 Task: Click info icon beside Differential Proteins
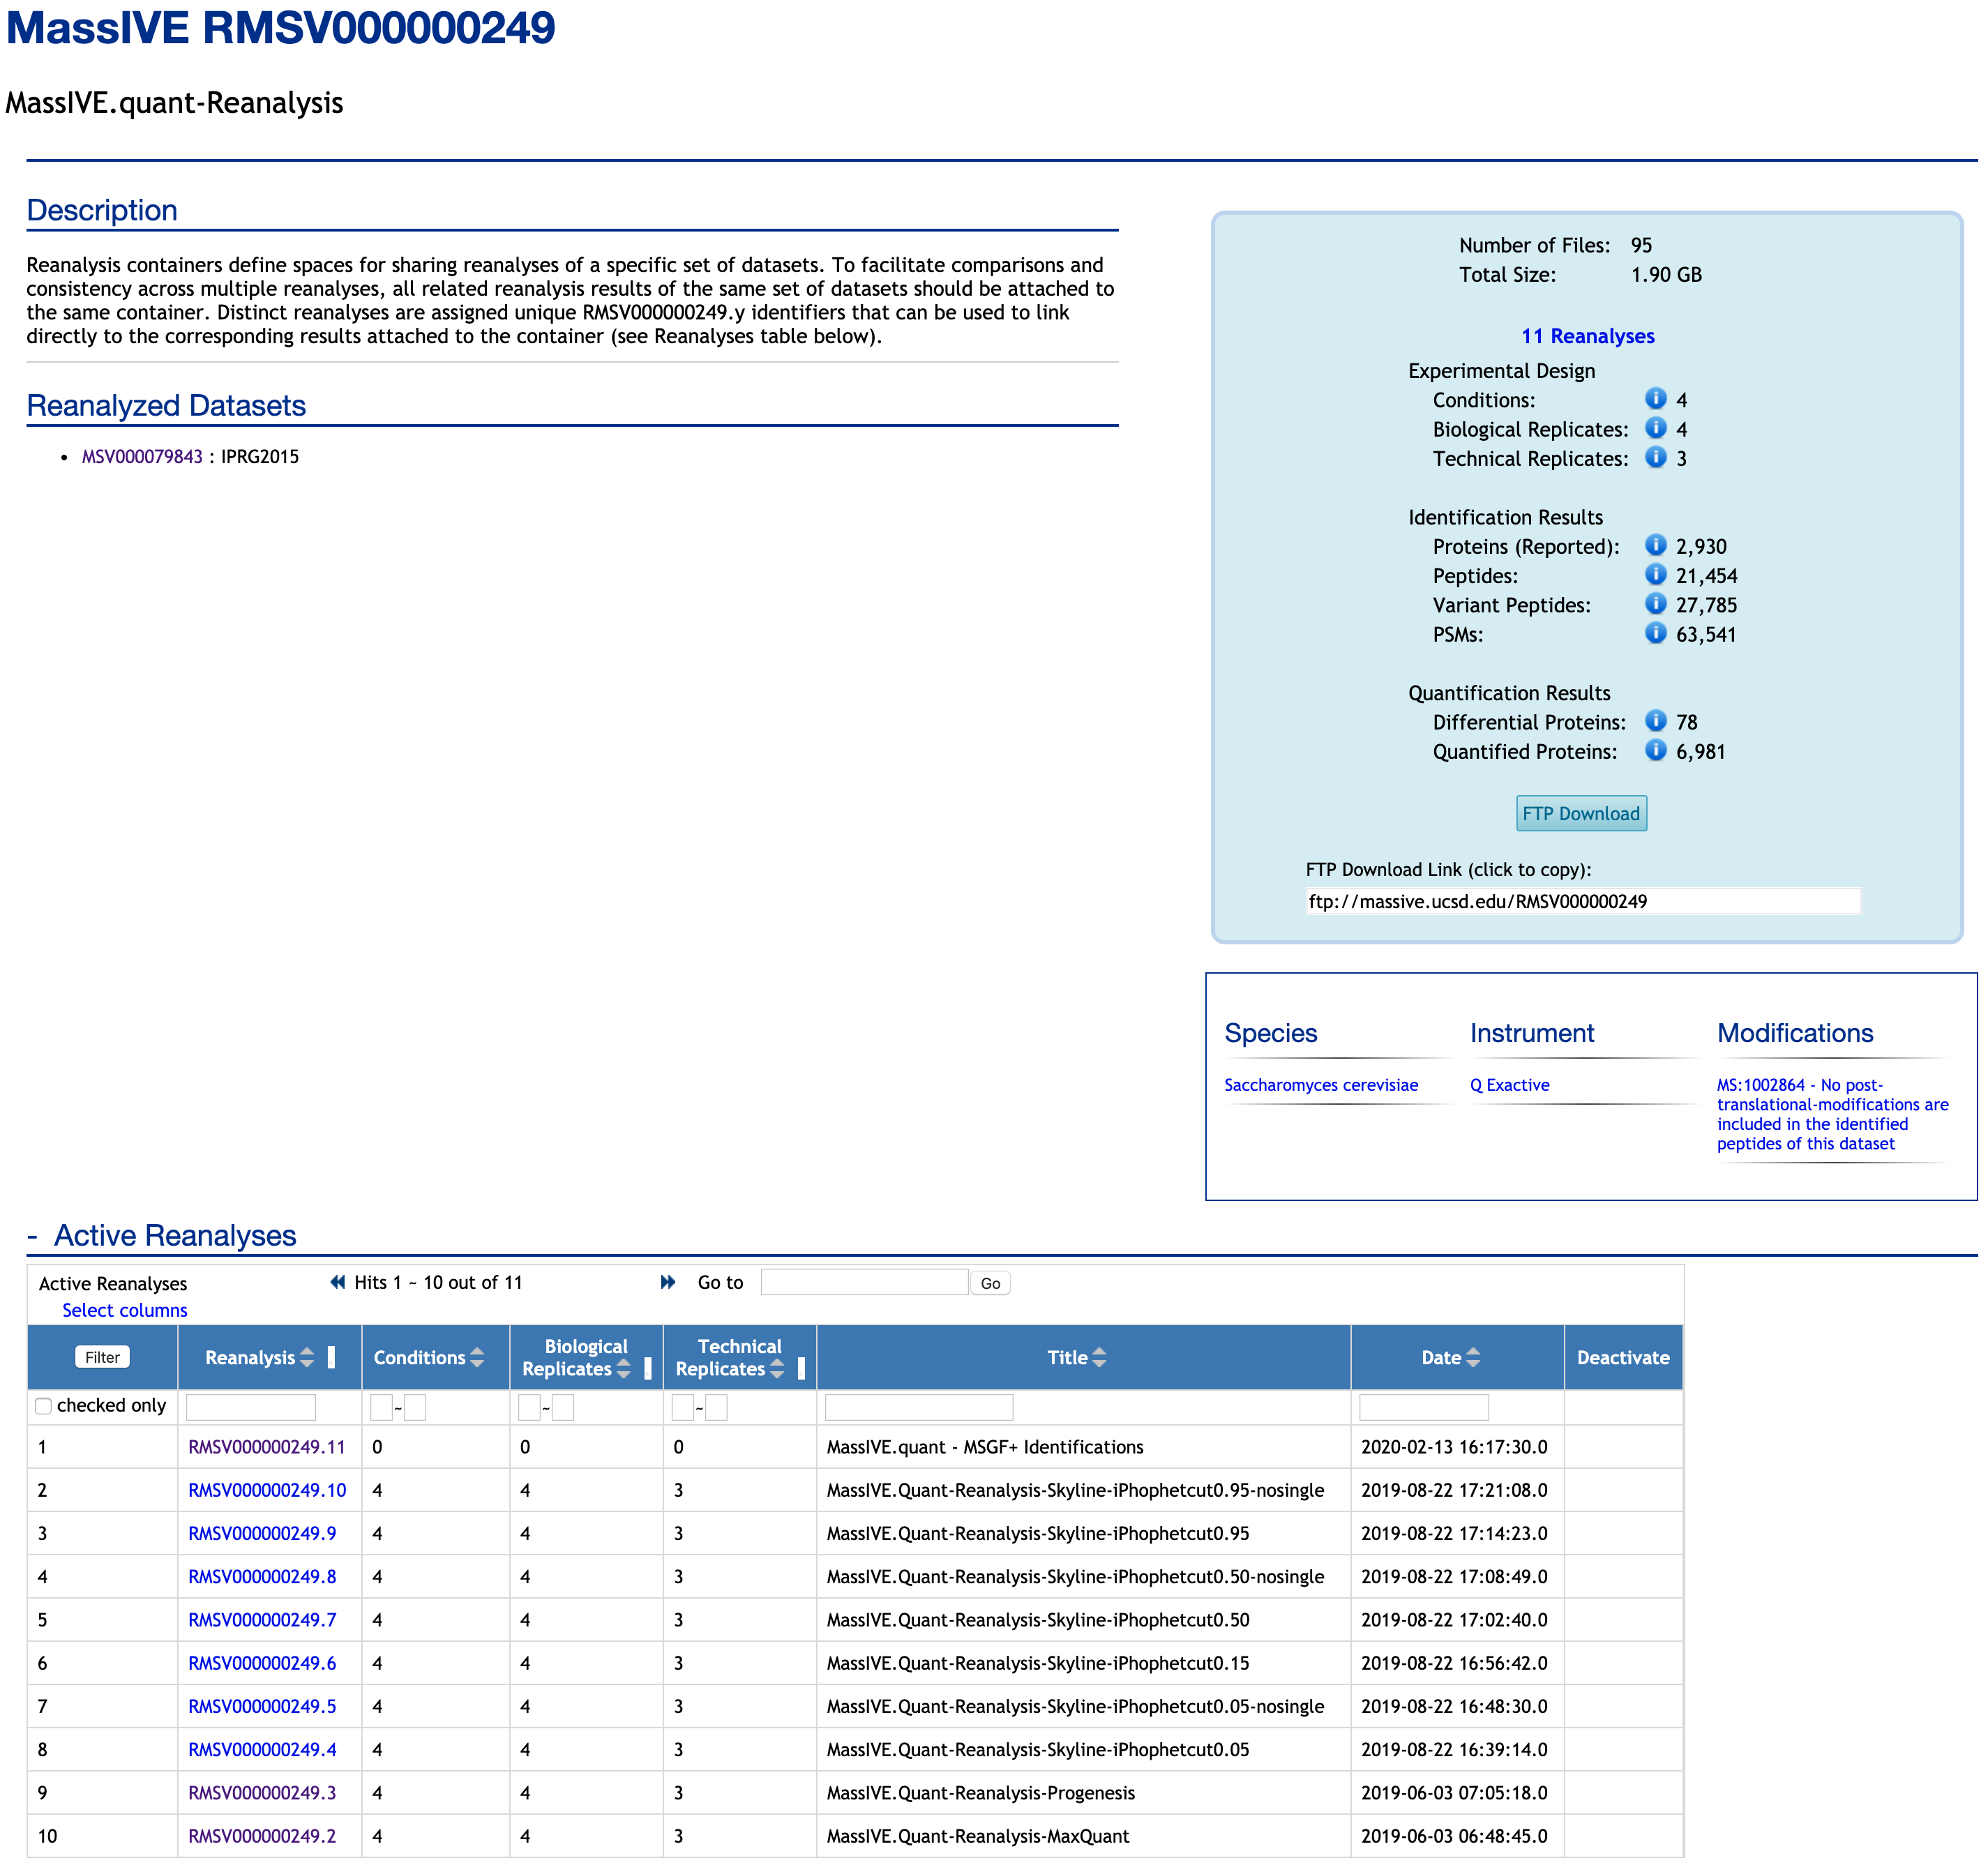[1655, 721]
